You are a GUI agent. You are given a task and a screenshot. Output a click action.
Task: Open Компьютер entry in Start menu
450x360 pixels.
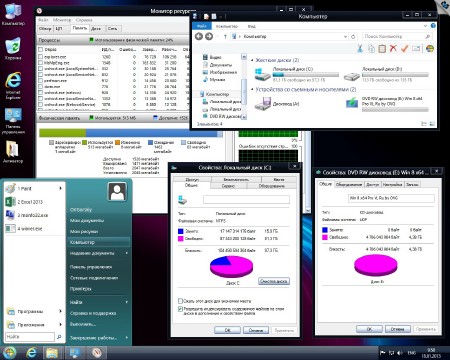coord(99,242)
